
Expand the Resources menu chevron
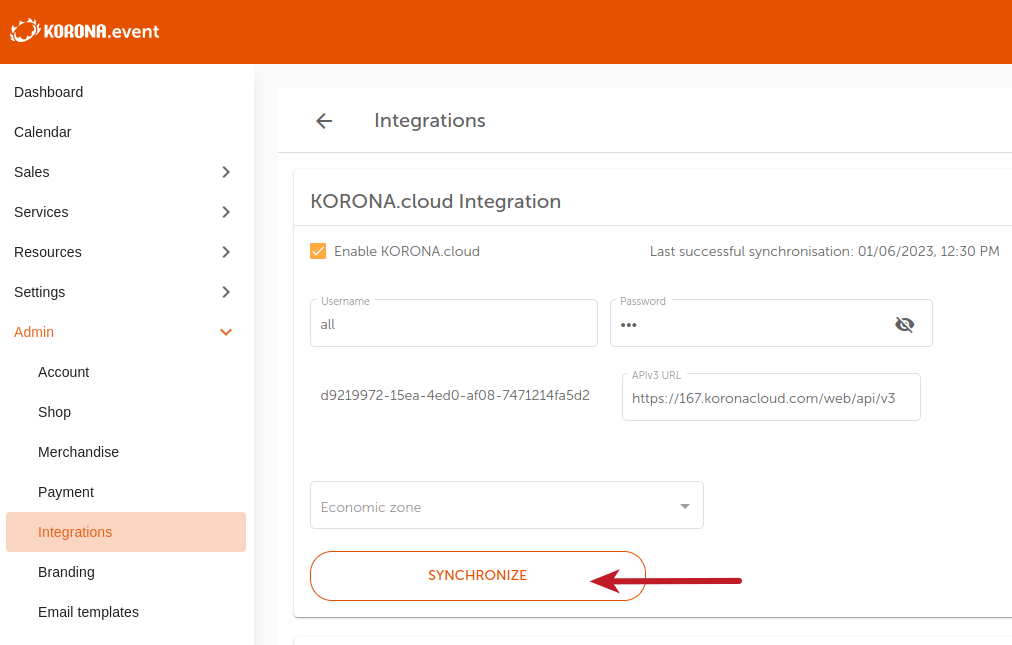click(226, 252)
